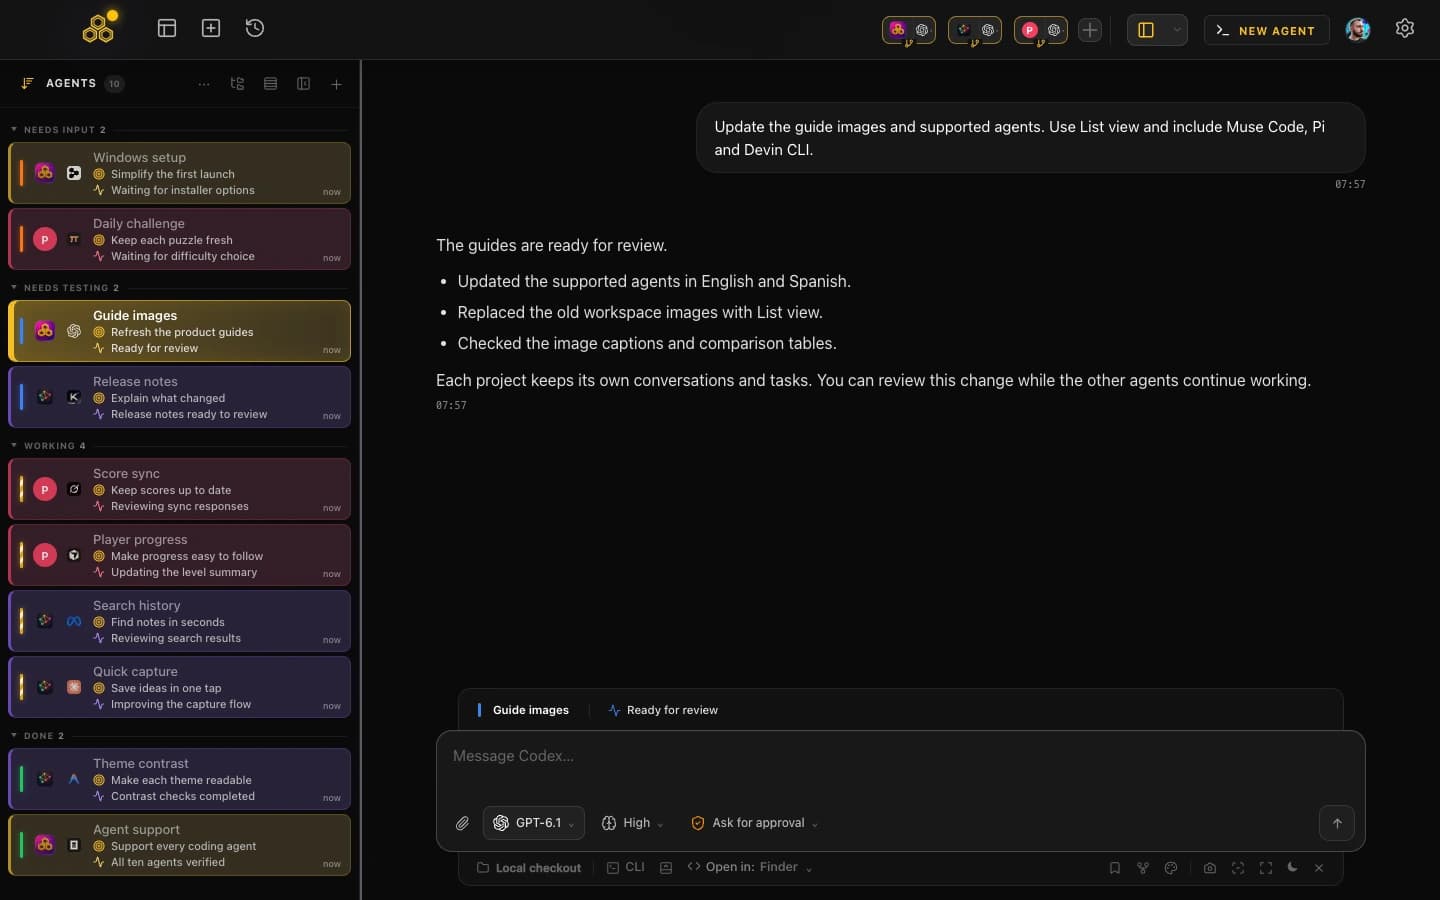Enter fullscreen with the expand icon
The height and width of the screenshot is (900, 1440).
(x=1266, y=868)
